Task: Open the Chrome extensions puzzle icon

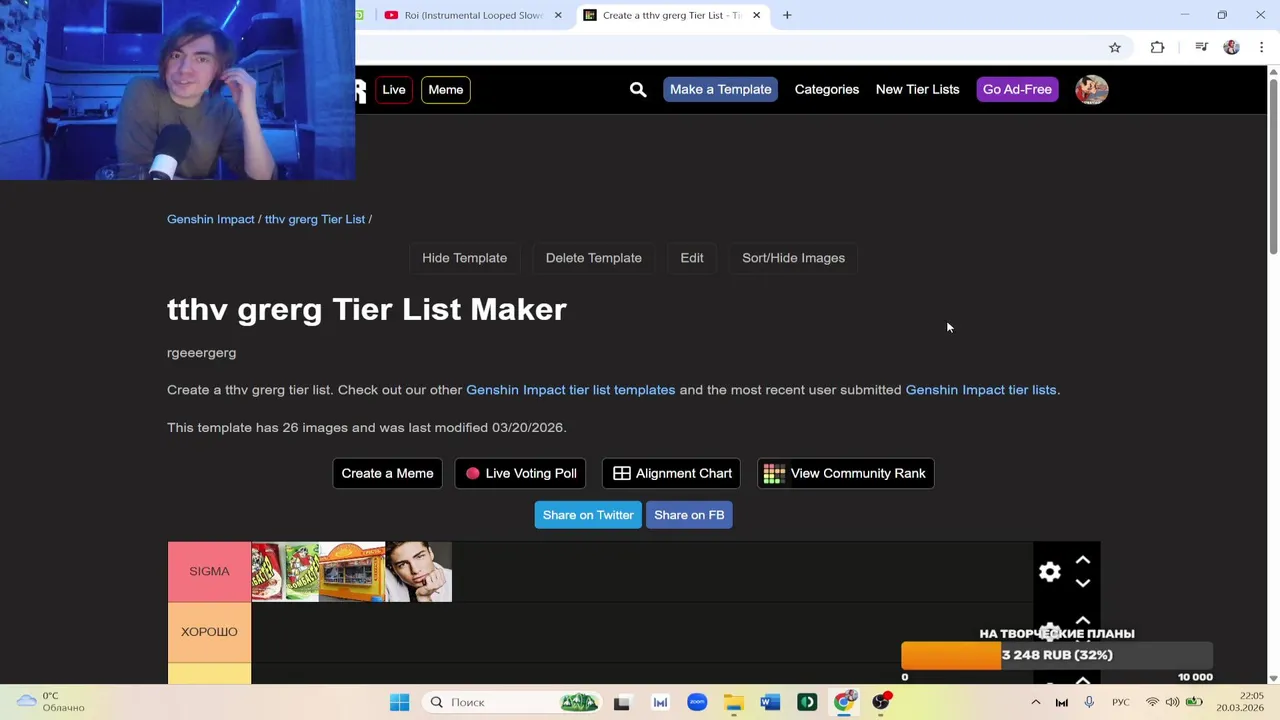Action: point(1158,47)
